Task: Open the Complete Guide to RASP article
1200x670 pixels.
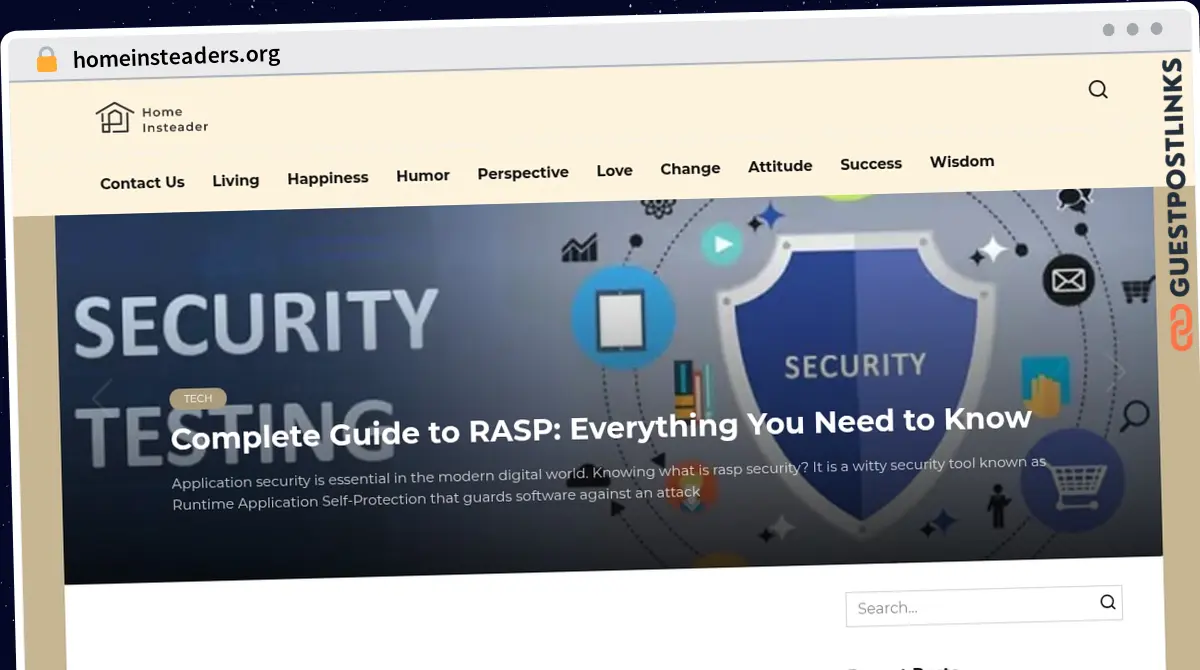Action: (x=601, y=428)
